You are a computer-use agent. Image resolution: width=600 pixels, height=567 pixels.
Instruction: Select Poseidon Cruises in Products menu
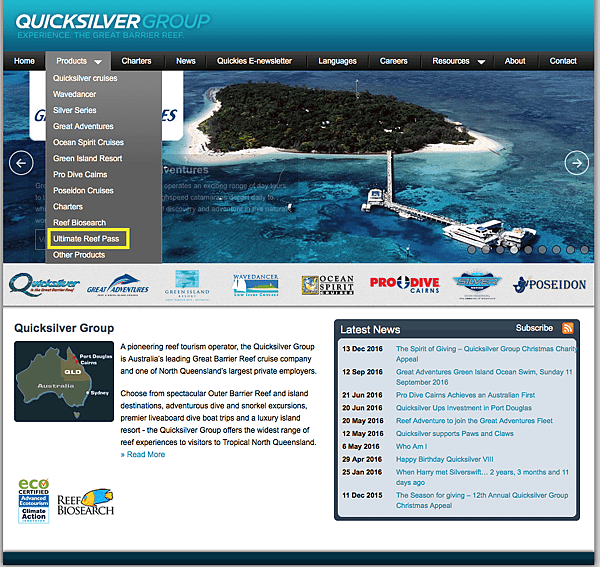[x=83, y=191]
